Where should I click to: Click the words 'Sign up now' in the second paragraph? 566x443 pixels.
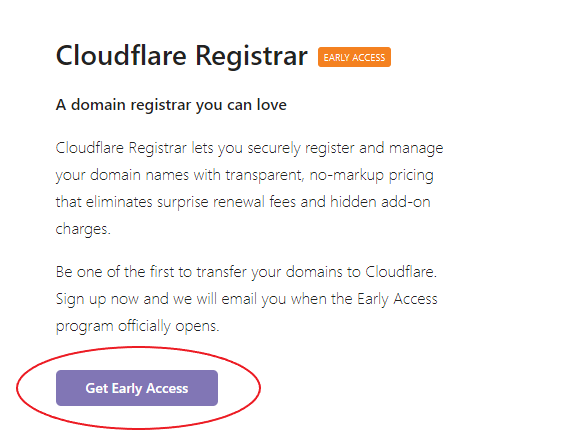pos(97,299)
